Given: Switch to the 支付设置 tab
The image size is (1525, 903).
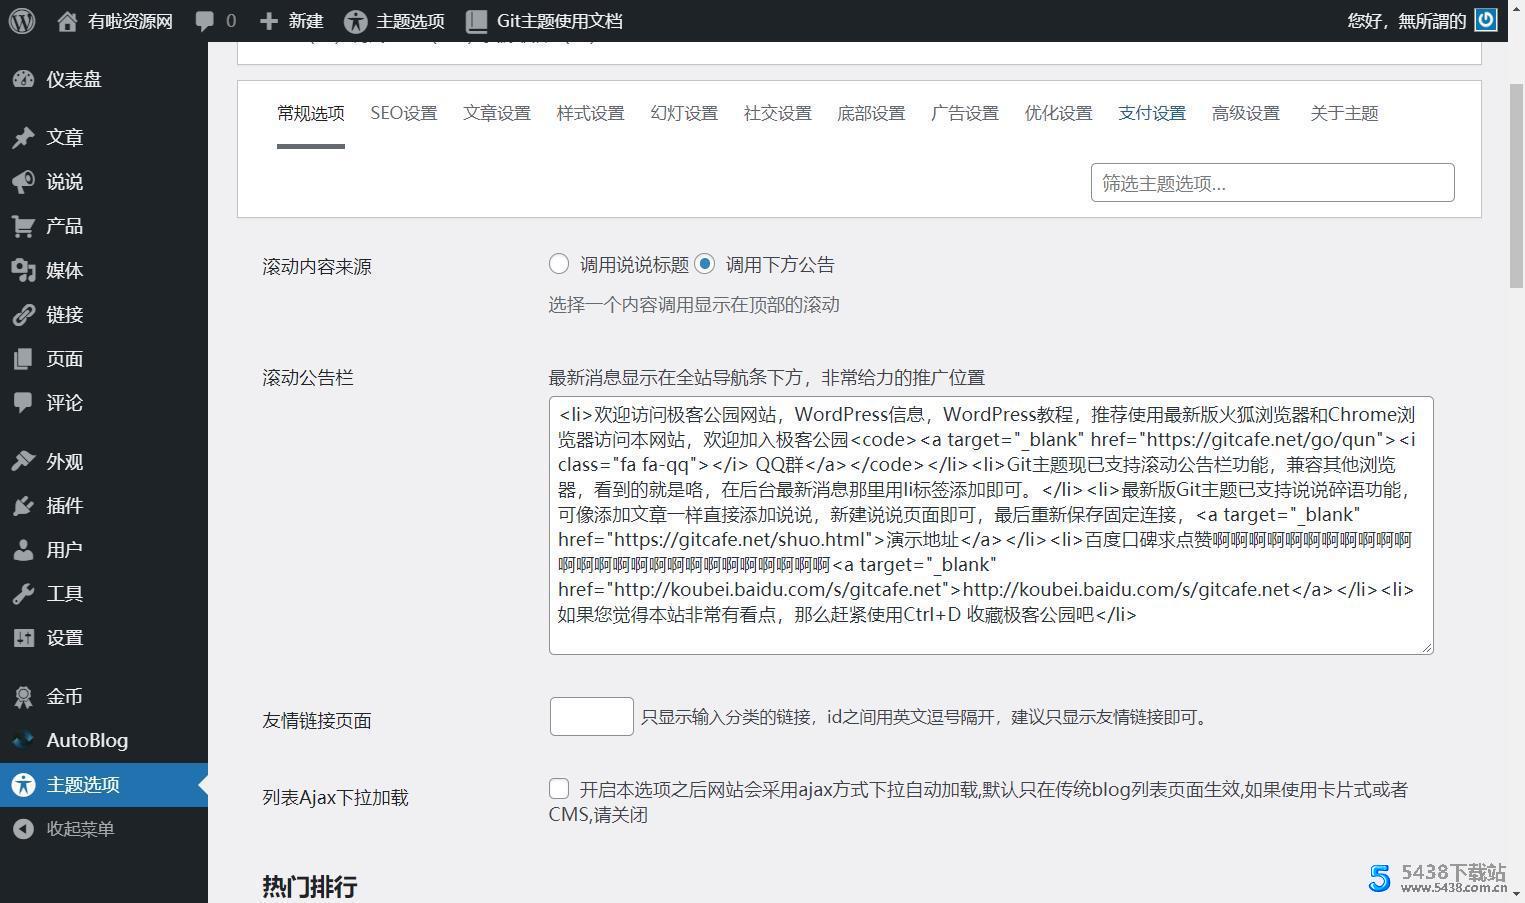Looking at the screenshot, I should (x=1151, y=113).
